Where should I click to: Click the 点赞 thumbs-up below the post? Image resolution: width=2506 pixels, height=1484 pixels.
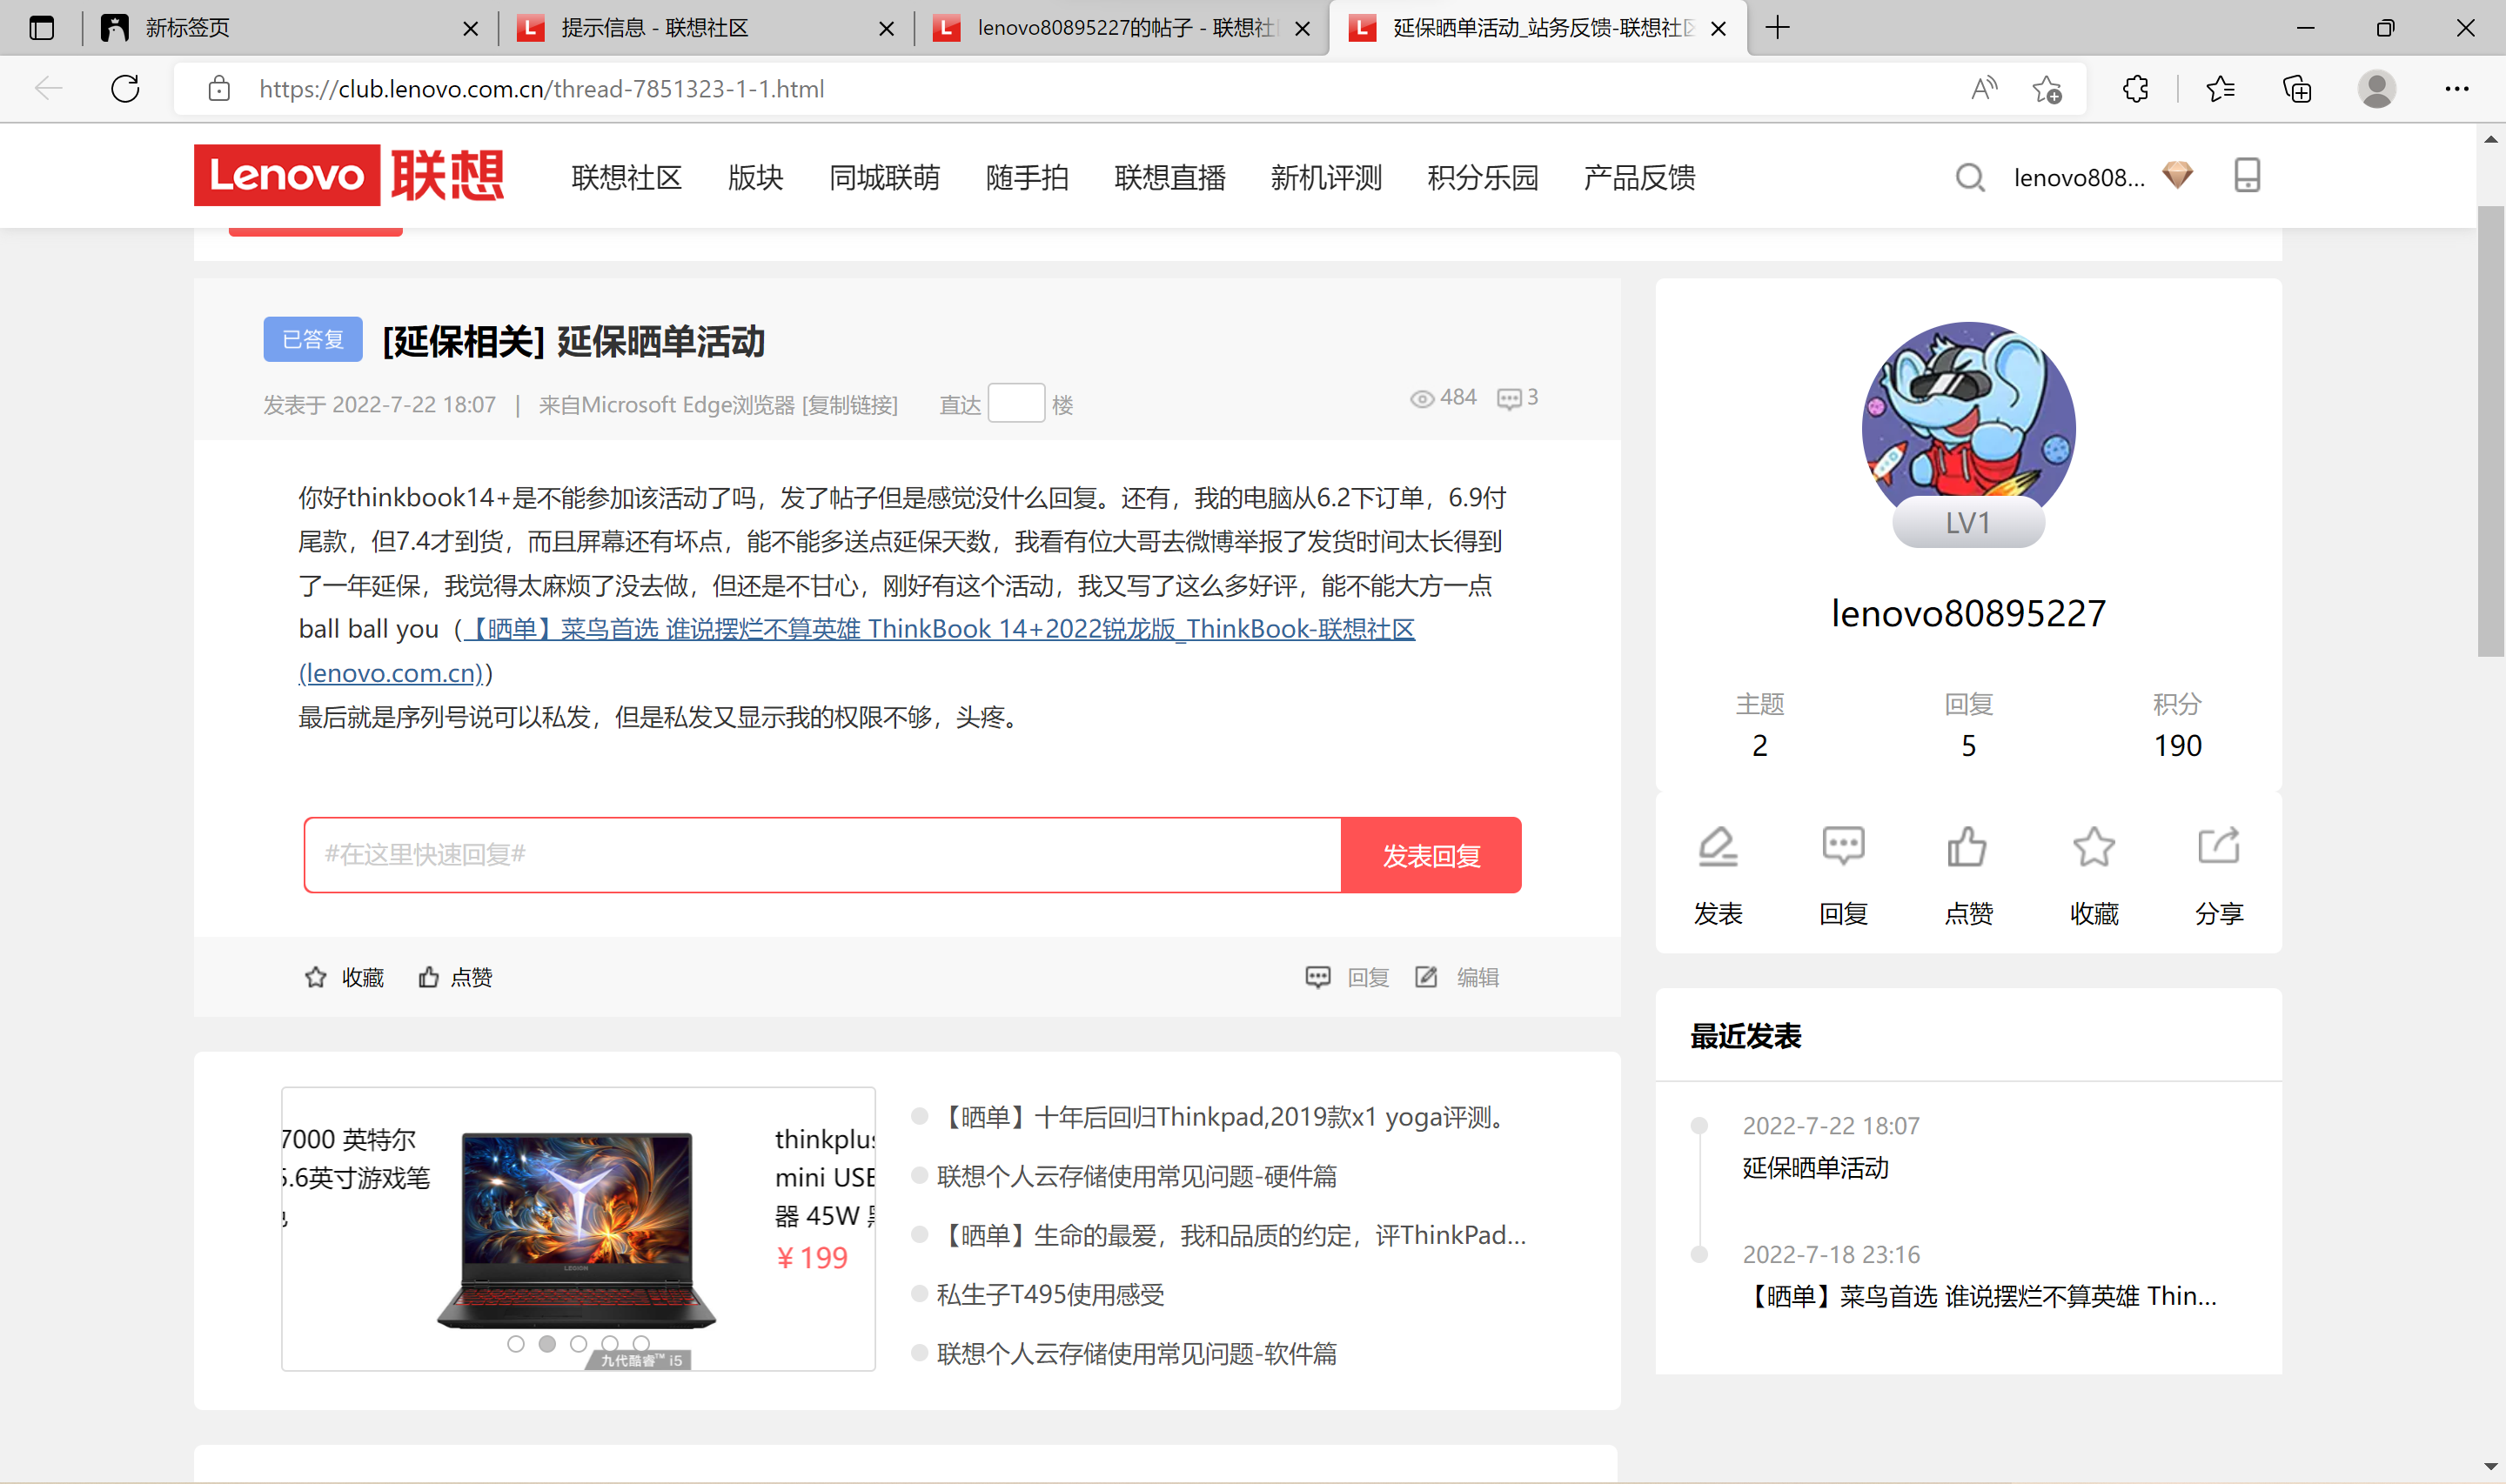(428, 977)
